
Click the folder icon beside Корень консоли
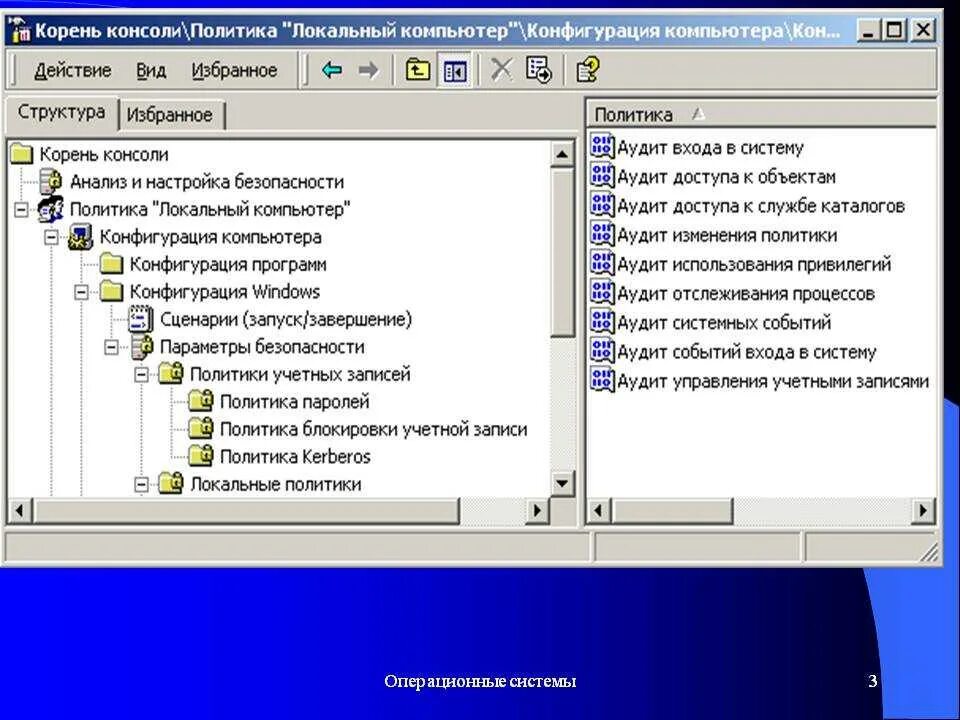point(21,154)
